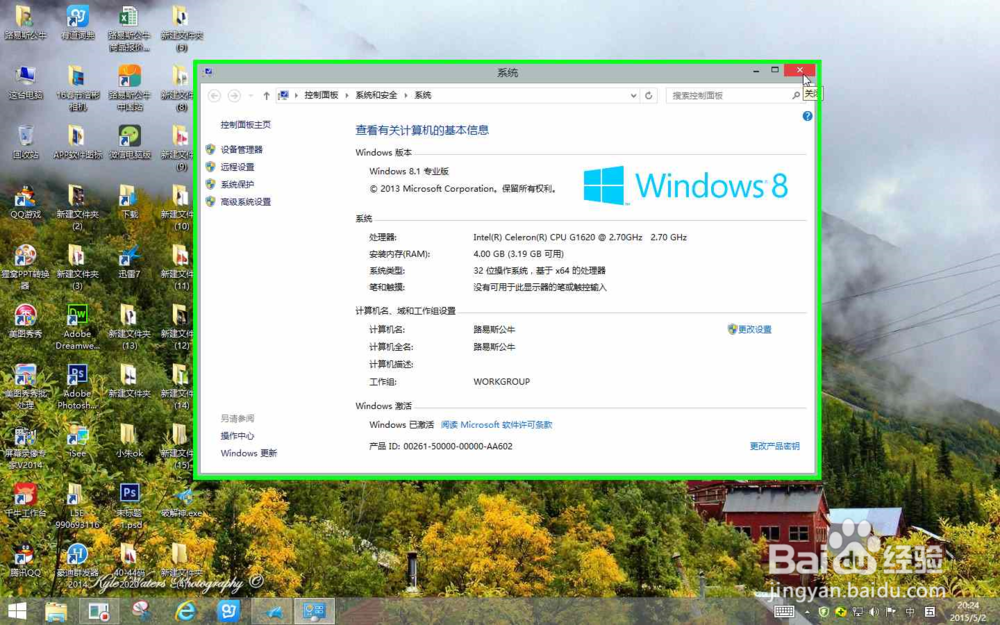Screen dimensions: 1000x625
Task: Click the up-to-parent-folder arrow icon
Action: pyautogui.click(x=265, y=95)
